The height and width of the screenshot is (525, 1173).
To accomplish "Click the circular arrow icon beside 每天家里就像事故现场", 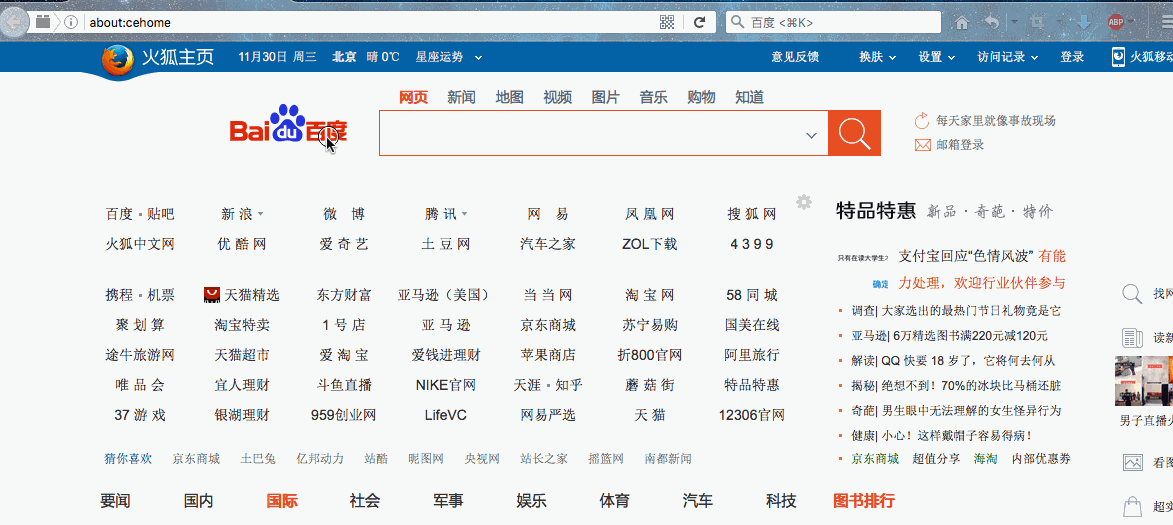I will pos(922,120).
